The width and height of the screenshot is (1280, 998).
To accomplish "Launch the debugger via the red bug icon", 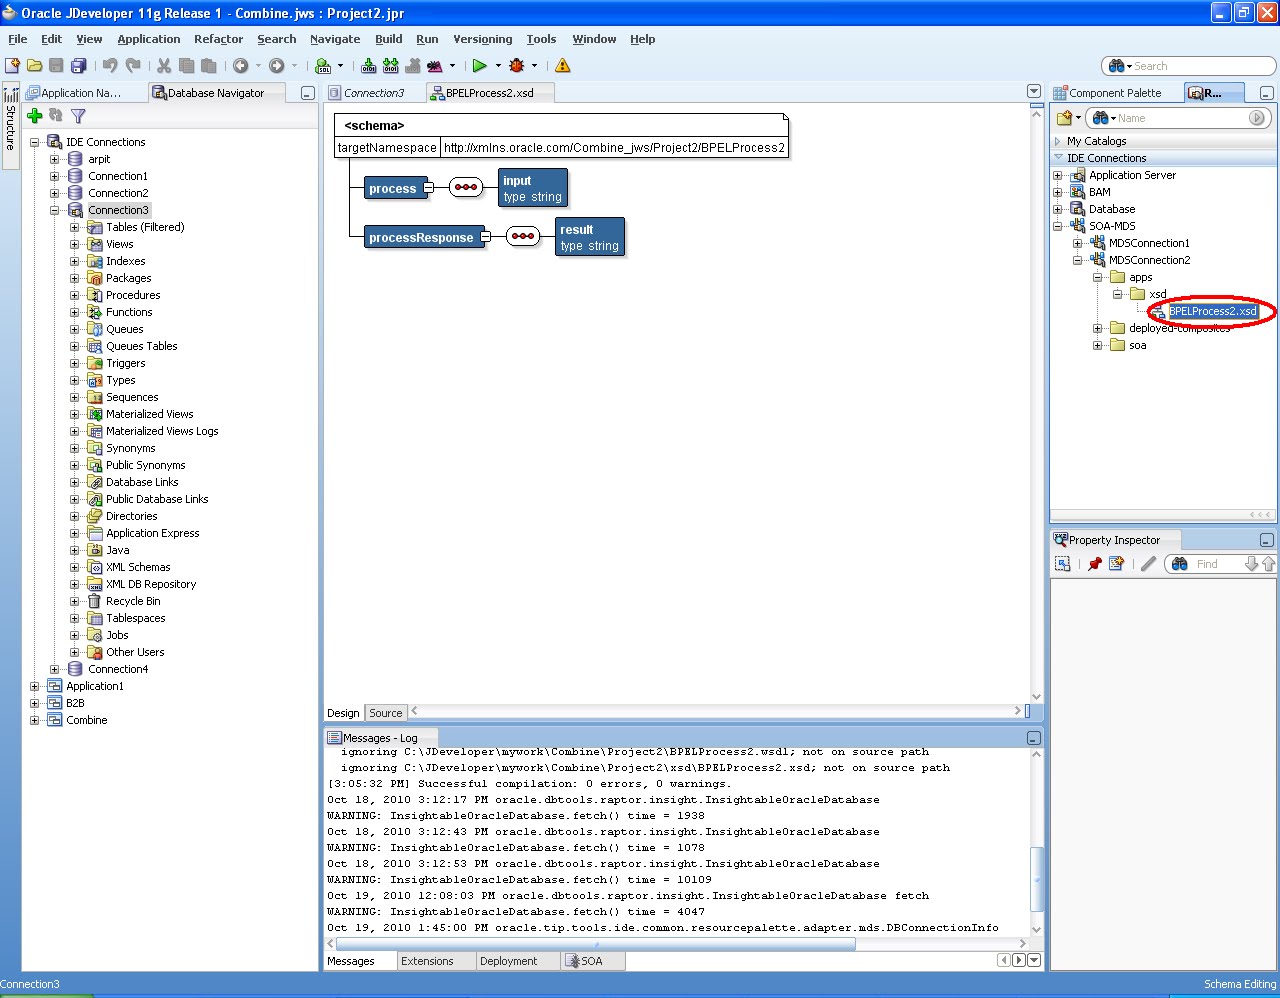I will [x=519, y=65].
